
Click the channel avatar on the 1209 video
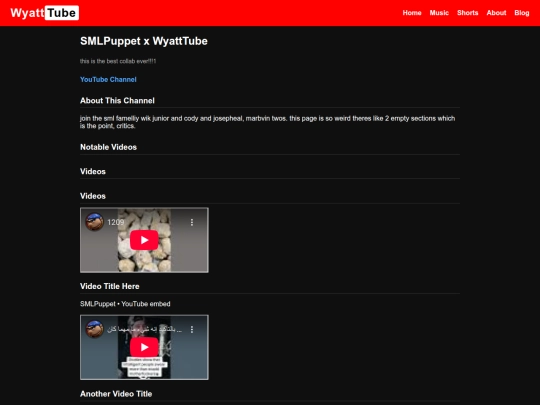point(94,222)
